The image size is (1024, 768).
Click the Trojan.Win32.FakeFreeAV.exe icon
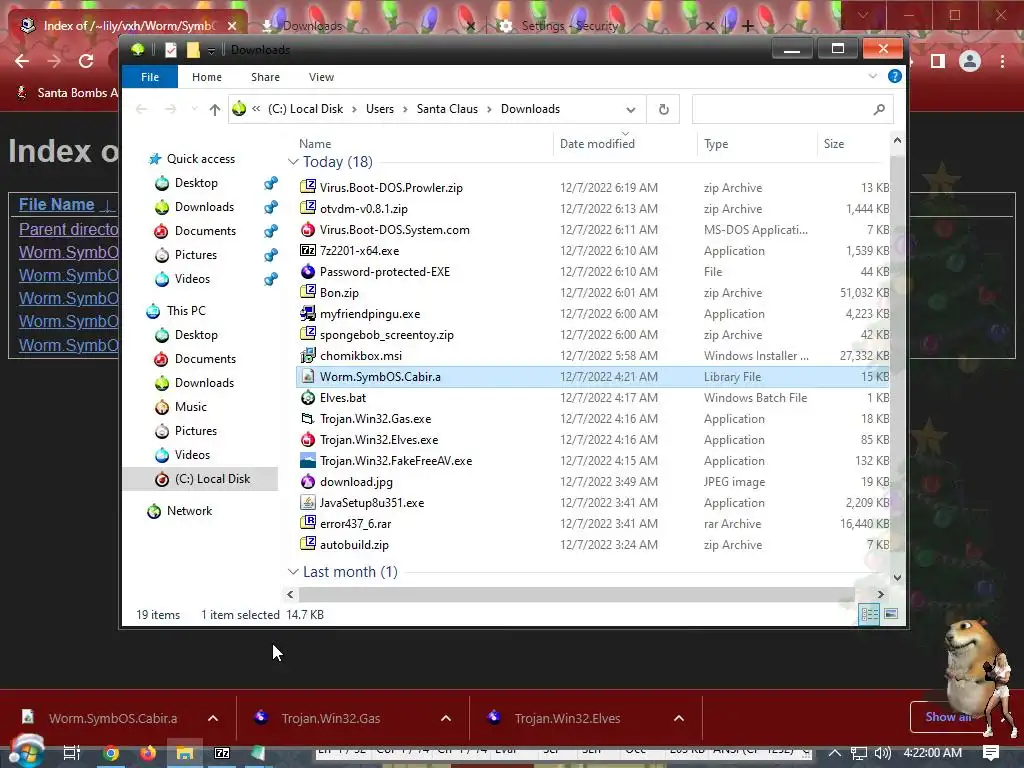click(x=308, y=460)
